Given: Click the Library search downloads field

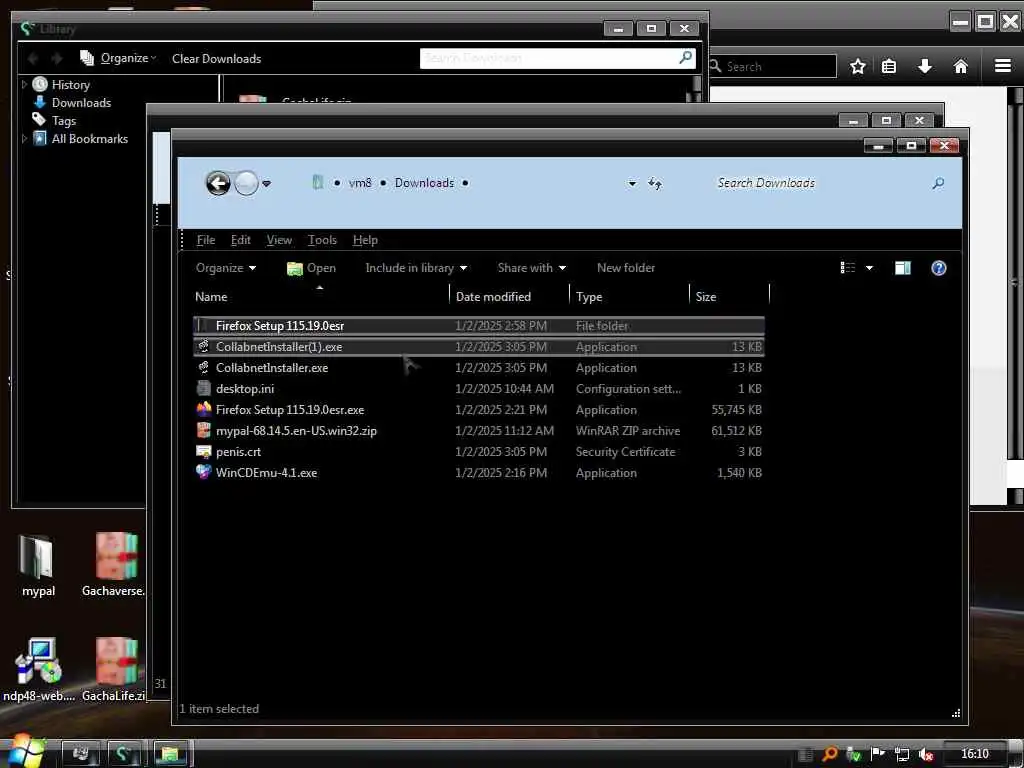Looking at the screenshot, I should (x=557, y=58).
